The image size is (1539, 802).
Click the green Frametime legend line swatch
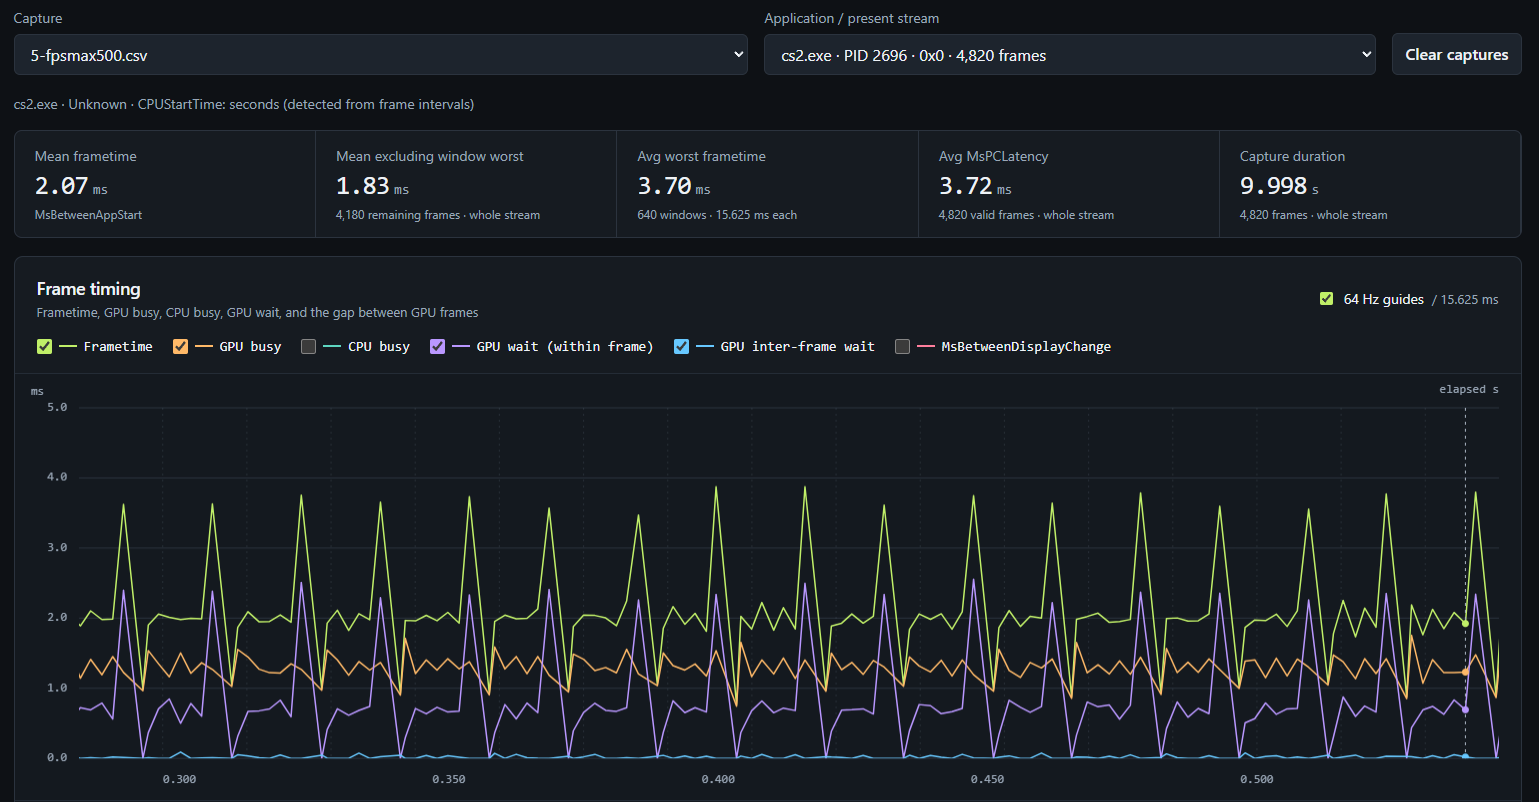point(68,347)
